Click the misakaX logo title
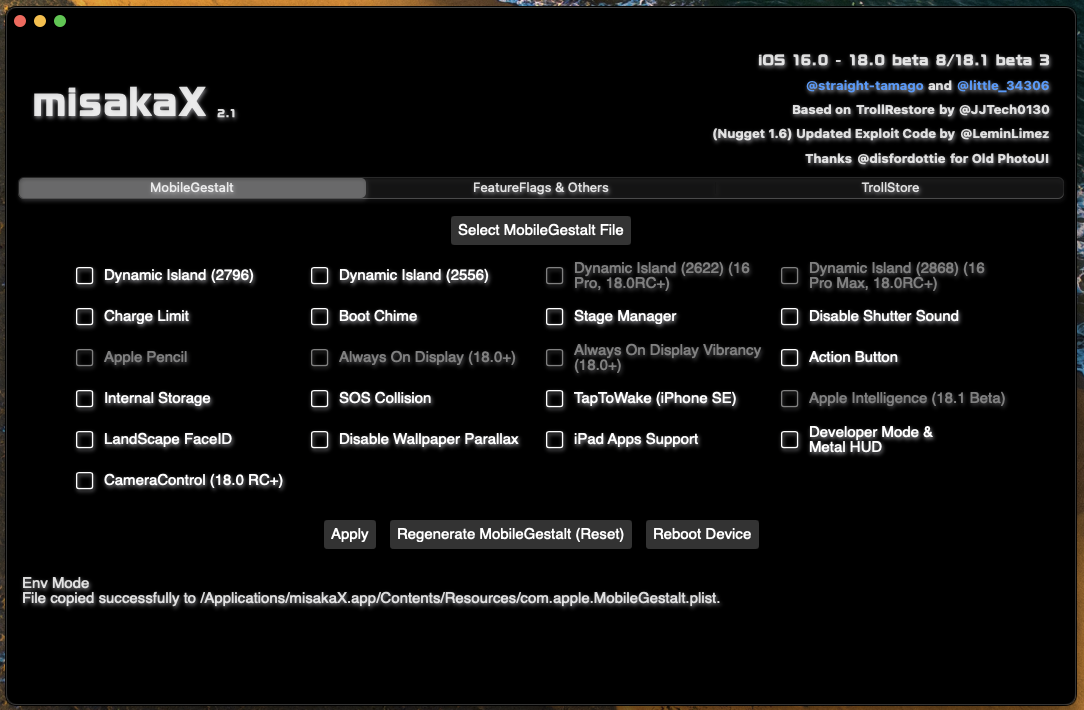The image size is (1084, 710). (x=120, y=103)
